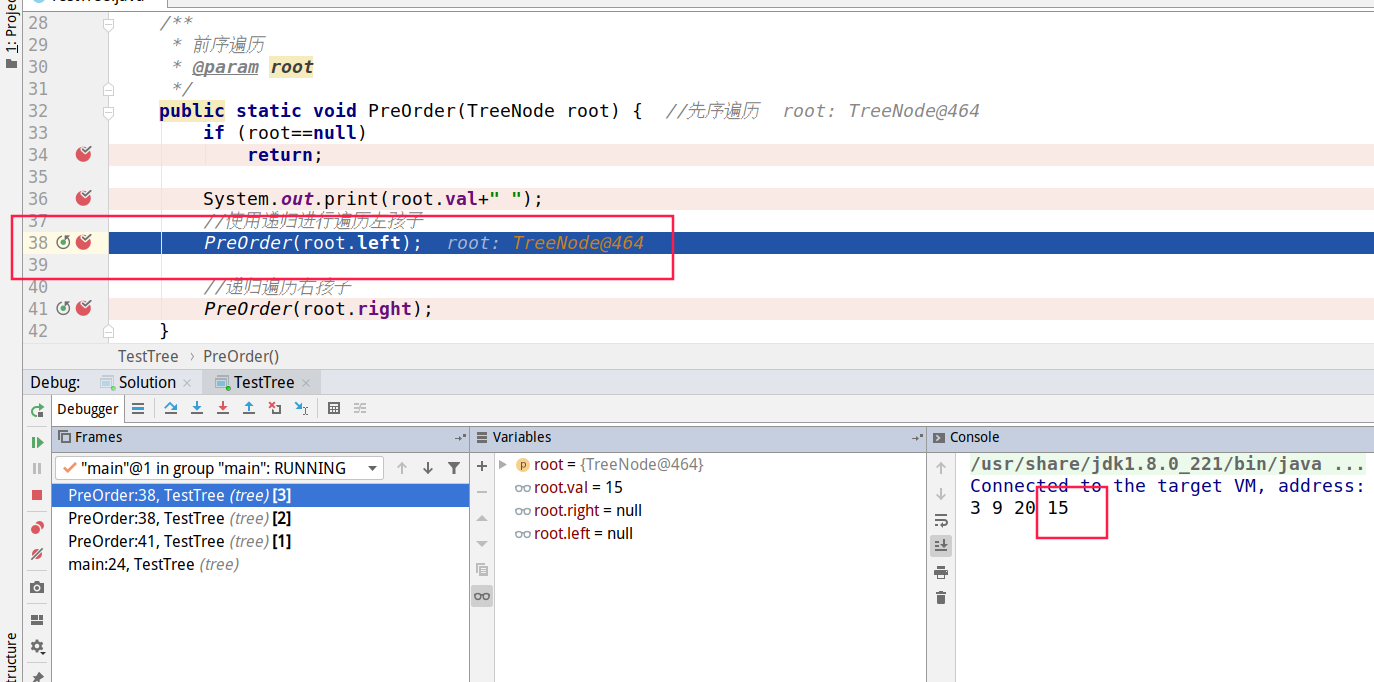Viewport: 1374px width, 682px height.
Task: Resume program execution
Action: click(x=37, y=442)
